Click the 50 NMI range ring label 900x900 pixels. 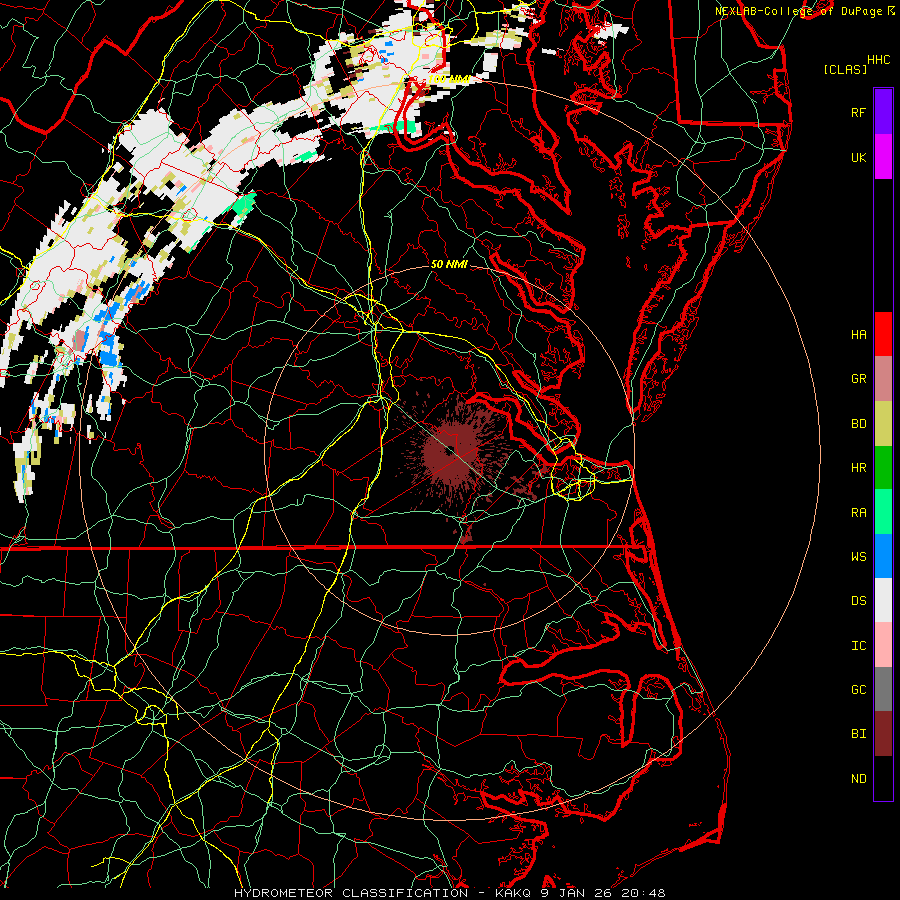pos(449,264)
